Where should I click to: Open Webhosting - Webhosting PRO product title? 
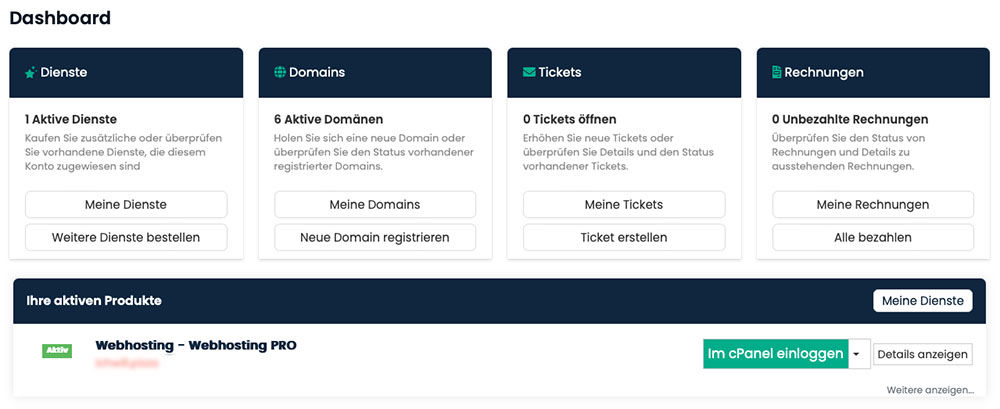pyautogui.click(x=196, y=345)
